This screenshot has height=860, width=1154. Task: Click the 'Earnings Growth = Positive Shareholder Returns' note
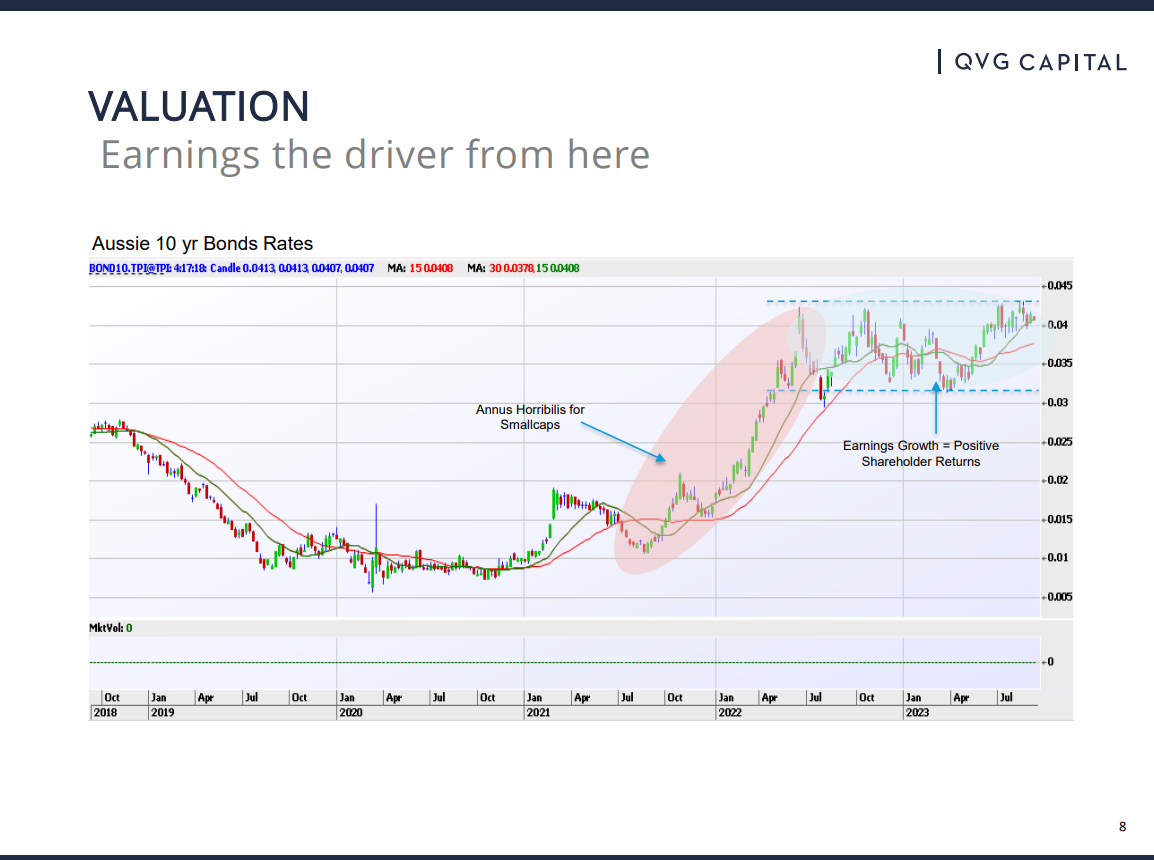click(920, 453)
